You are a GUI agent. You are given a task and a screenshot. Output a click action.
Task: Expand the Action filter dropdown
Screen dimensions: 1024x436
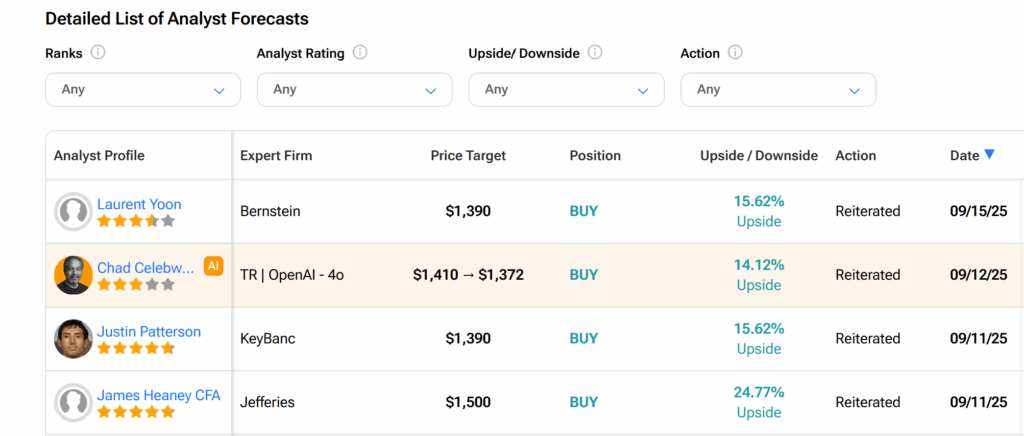(x=778, y=90)
